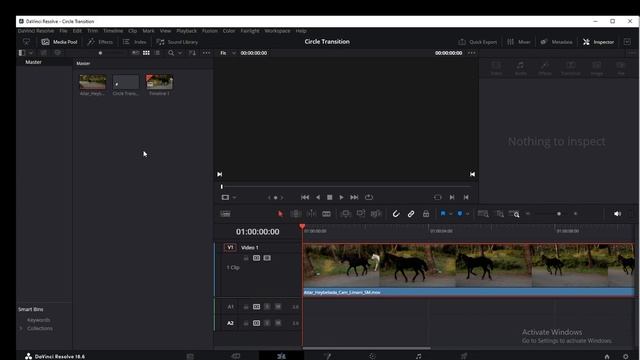Viewport: 640px width, 360px height.
Task: Toggle Auto Track Selector on A2
Action: 256,323
